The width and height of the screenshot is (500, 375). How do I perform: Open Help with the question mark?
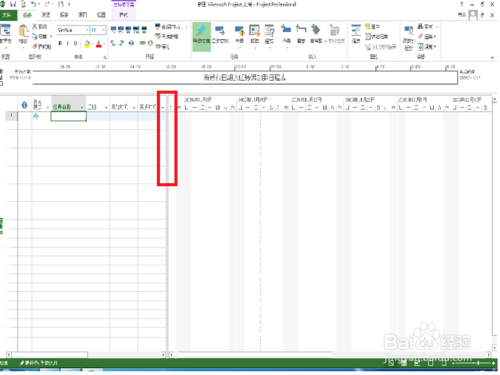pyautogui.click(x=462, y=4)
